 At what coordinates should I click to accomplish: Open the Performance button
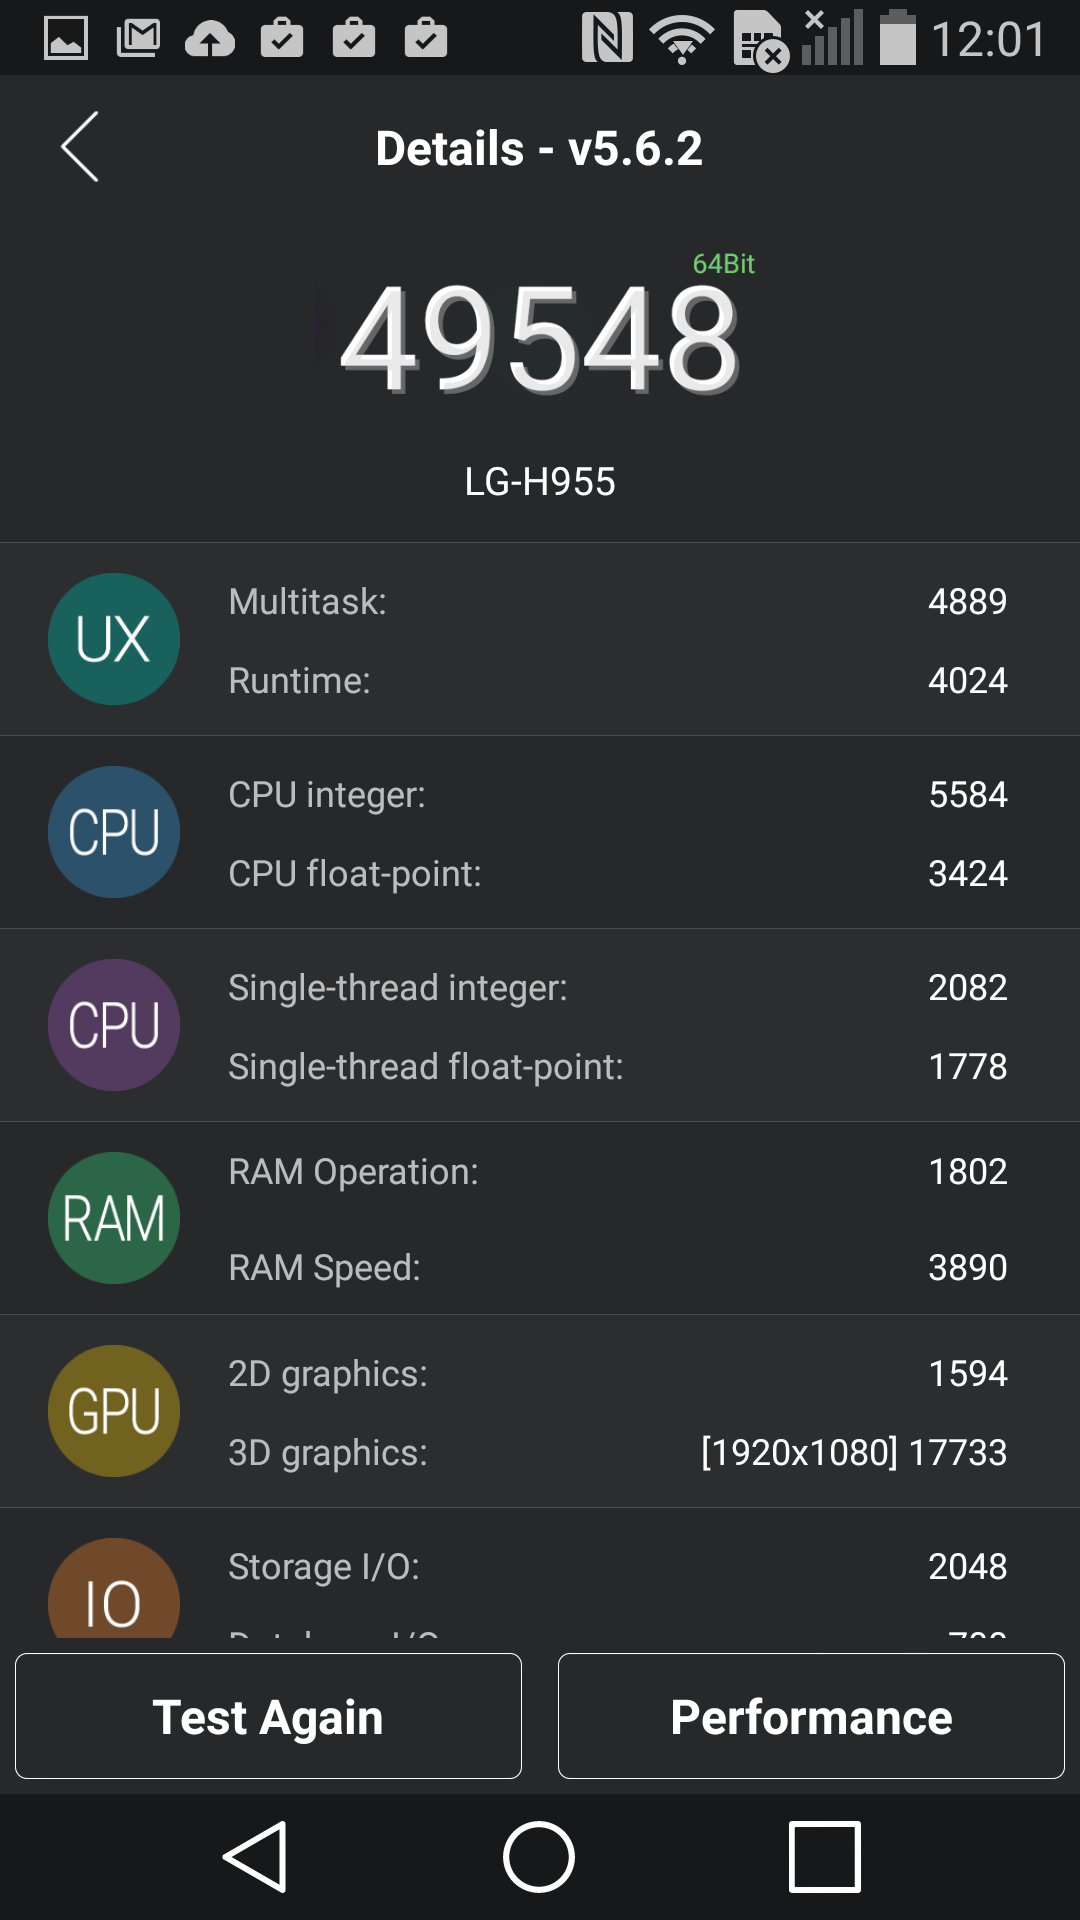point(811,1716)
